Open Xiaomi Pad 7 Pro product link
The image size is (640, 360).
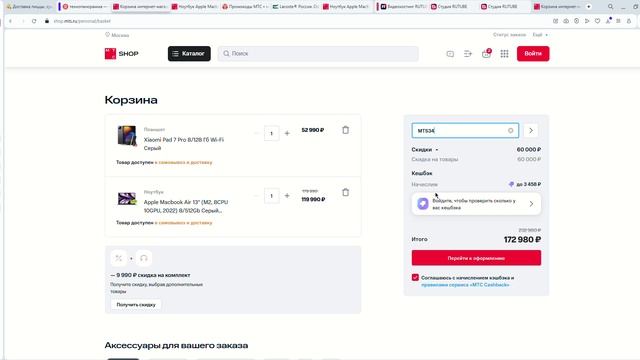click(184, 144)
